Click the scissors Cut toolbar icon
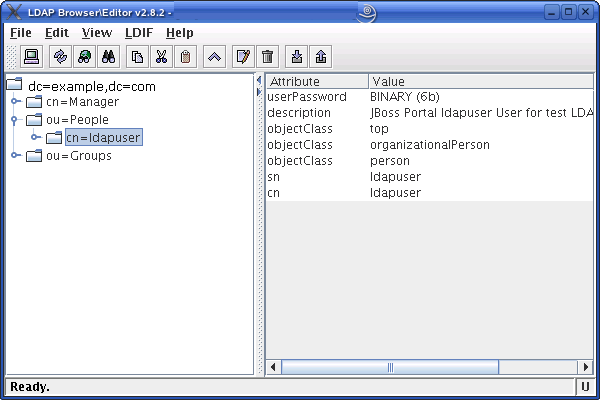Screen dimensions: 600x400 [161, 57]
